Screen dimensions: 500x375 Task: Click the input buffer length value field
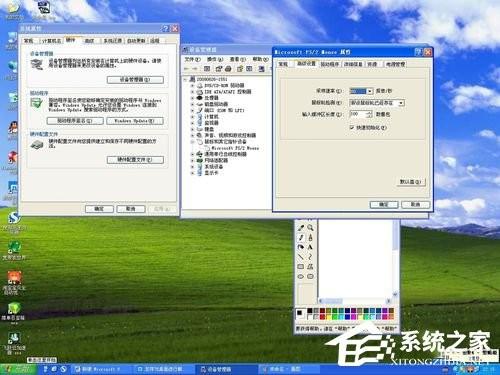pyautogui.click(x=358, y=114)
